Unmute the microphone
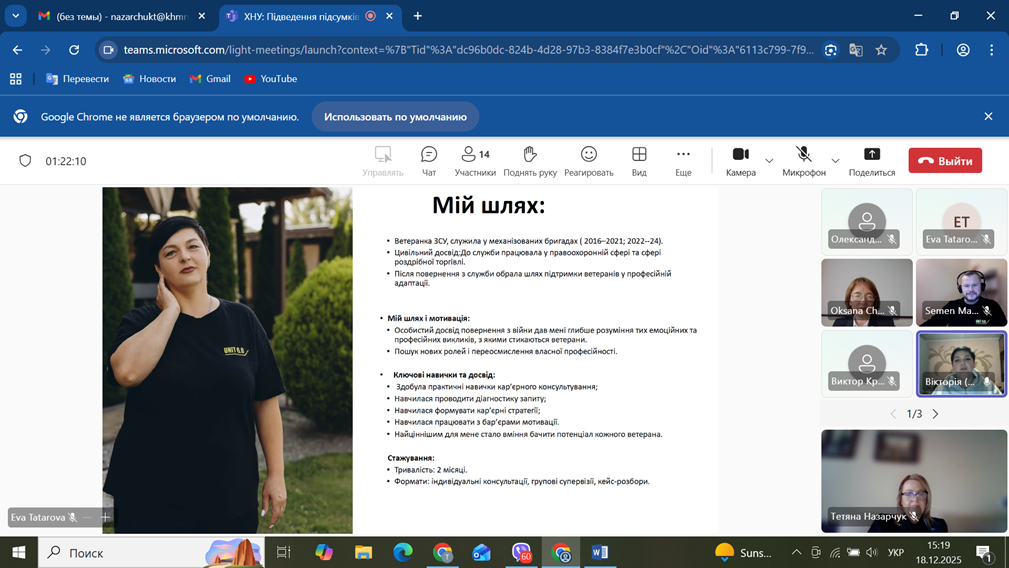The width and height of the screenshot is (1009, 568). (x=803, y=160)
